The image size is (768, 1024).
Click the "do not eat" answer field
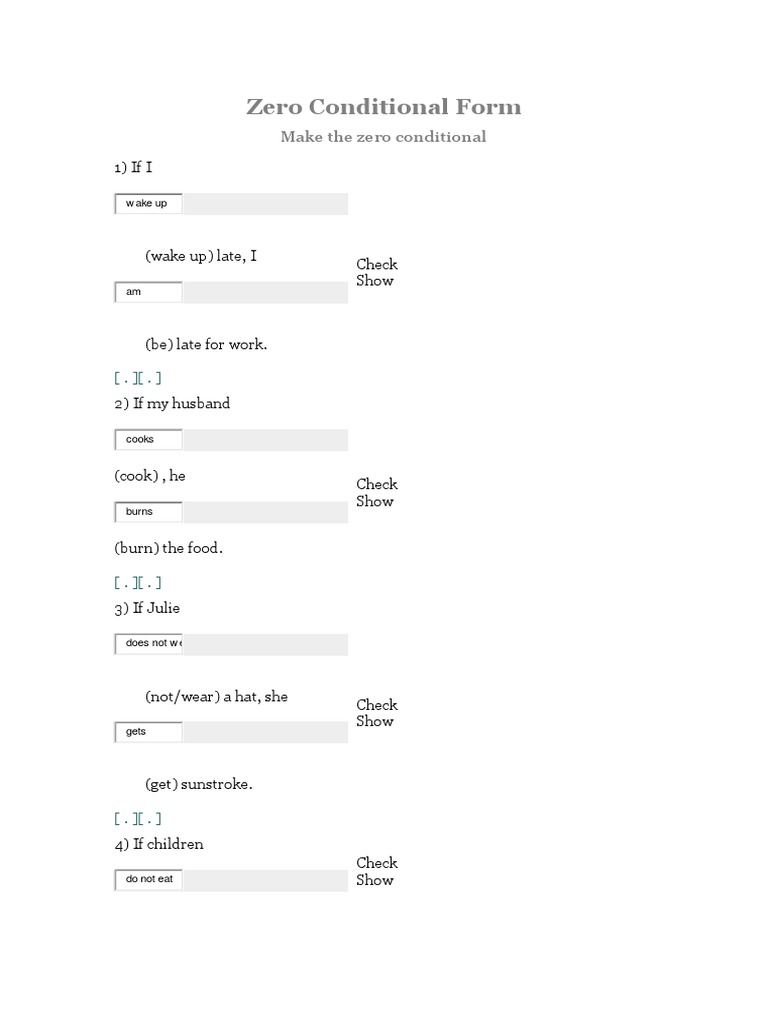149,880
